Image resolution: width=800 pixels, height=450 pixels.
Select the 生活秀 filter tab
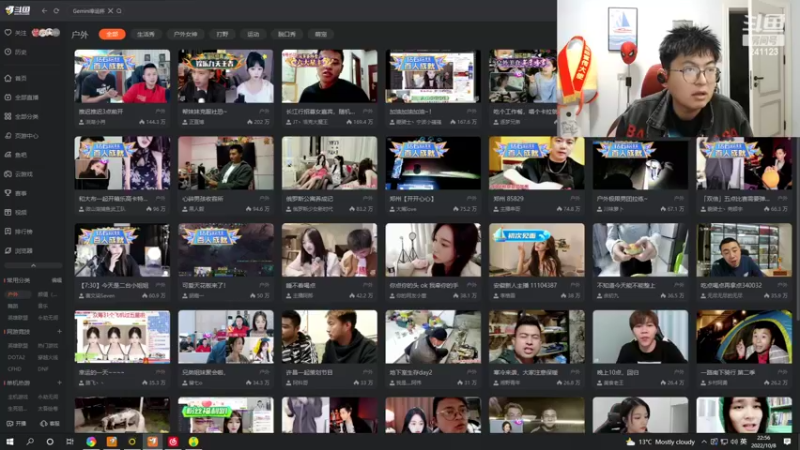coord(145,34)
